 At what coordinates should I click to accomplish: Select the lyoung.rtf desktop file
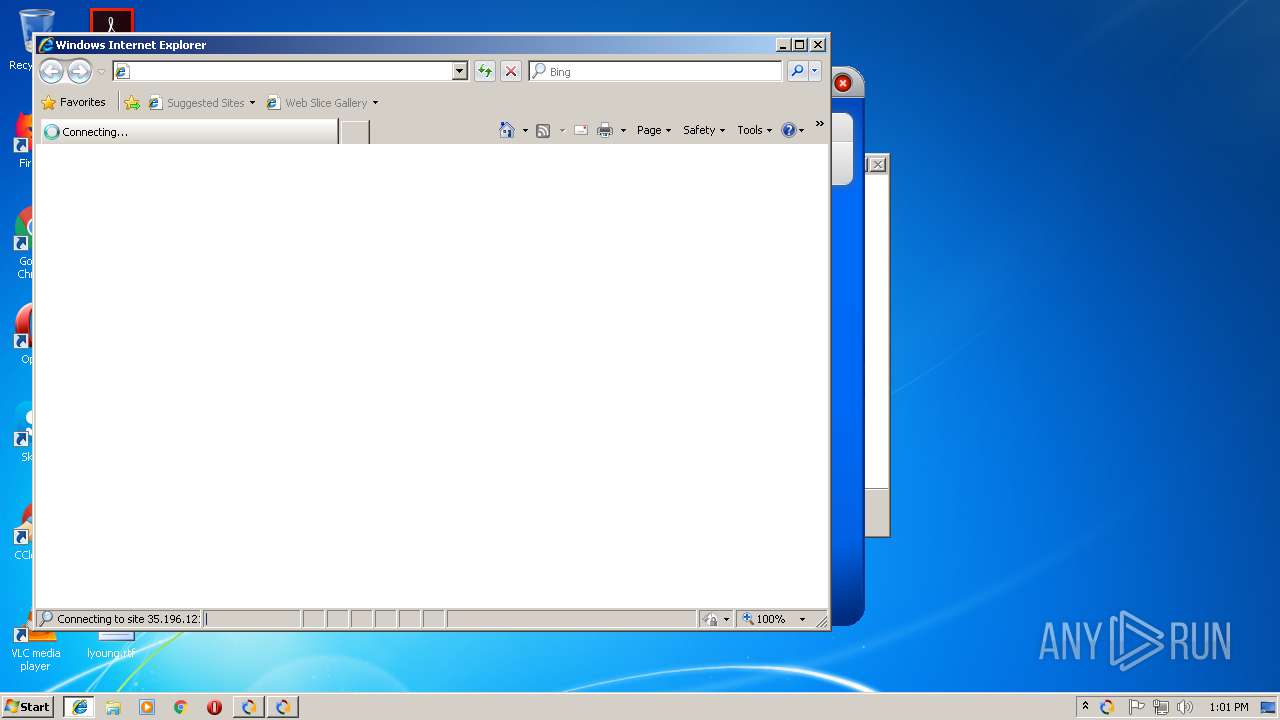click(x=111, y=645)
